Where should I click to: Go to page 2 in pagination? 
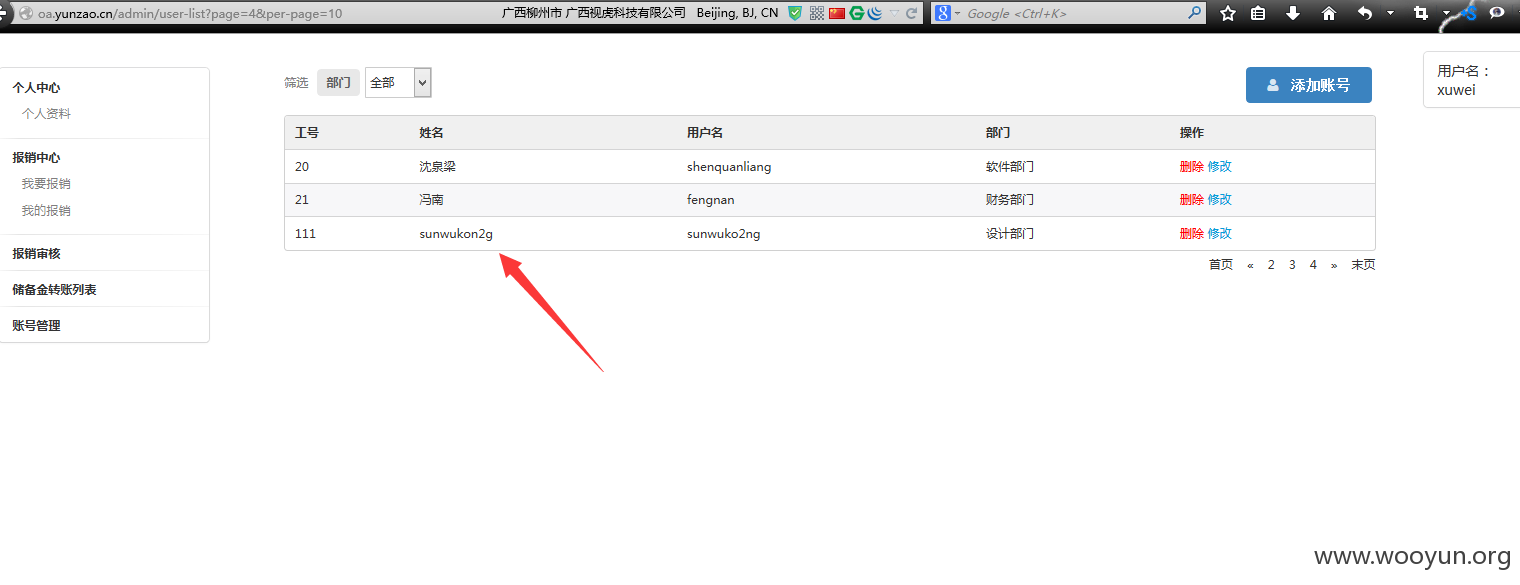click(1271, 265)
